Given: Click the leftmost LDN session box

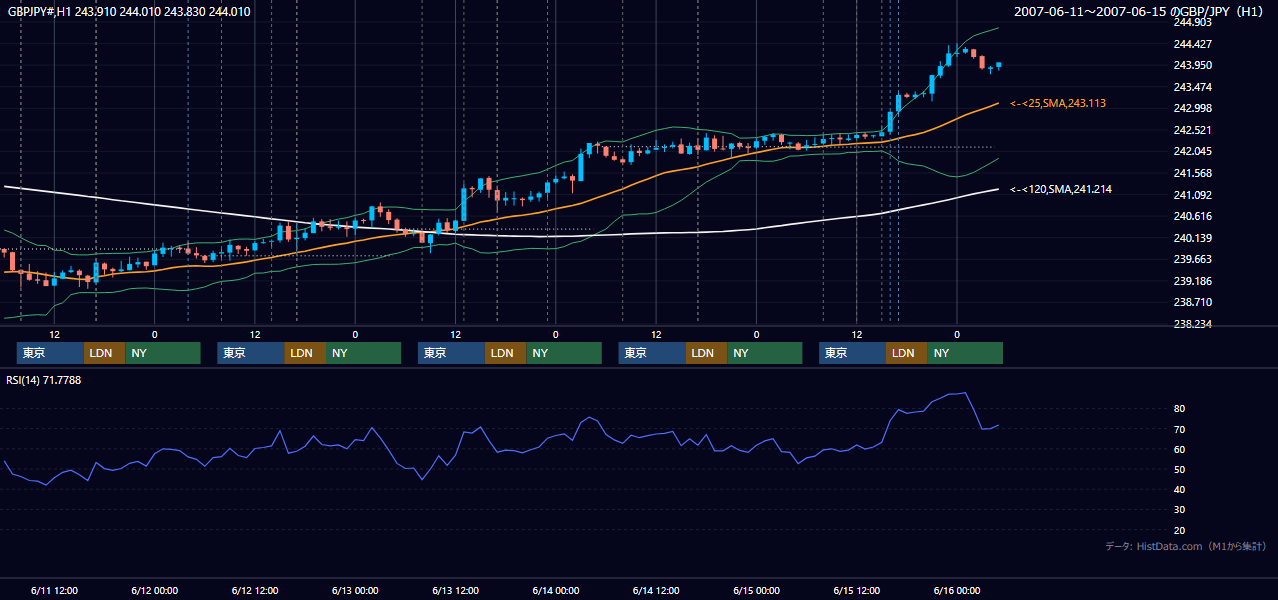Looking at the screenshot, I should 103,353.
